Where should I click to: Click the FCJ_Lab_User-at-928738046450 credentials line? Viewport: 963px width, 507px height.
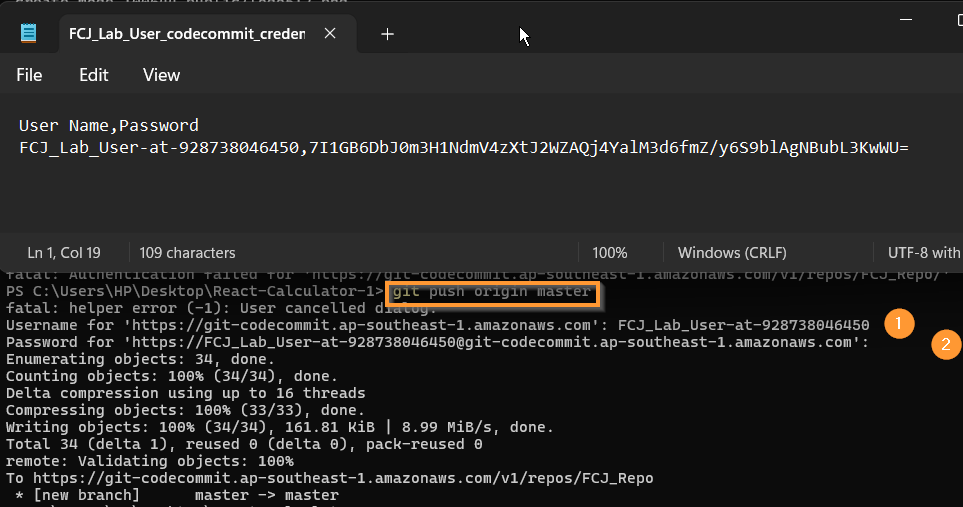point(464,148)
